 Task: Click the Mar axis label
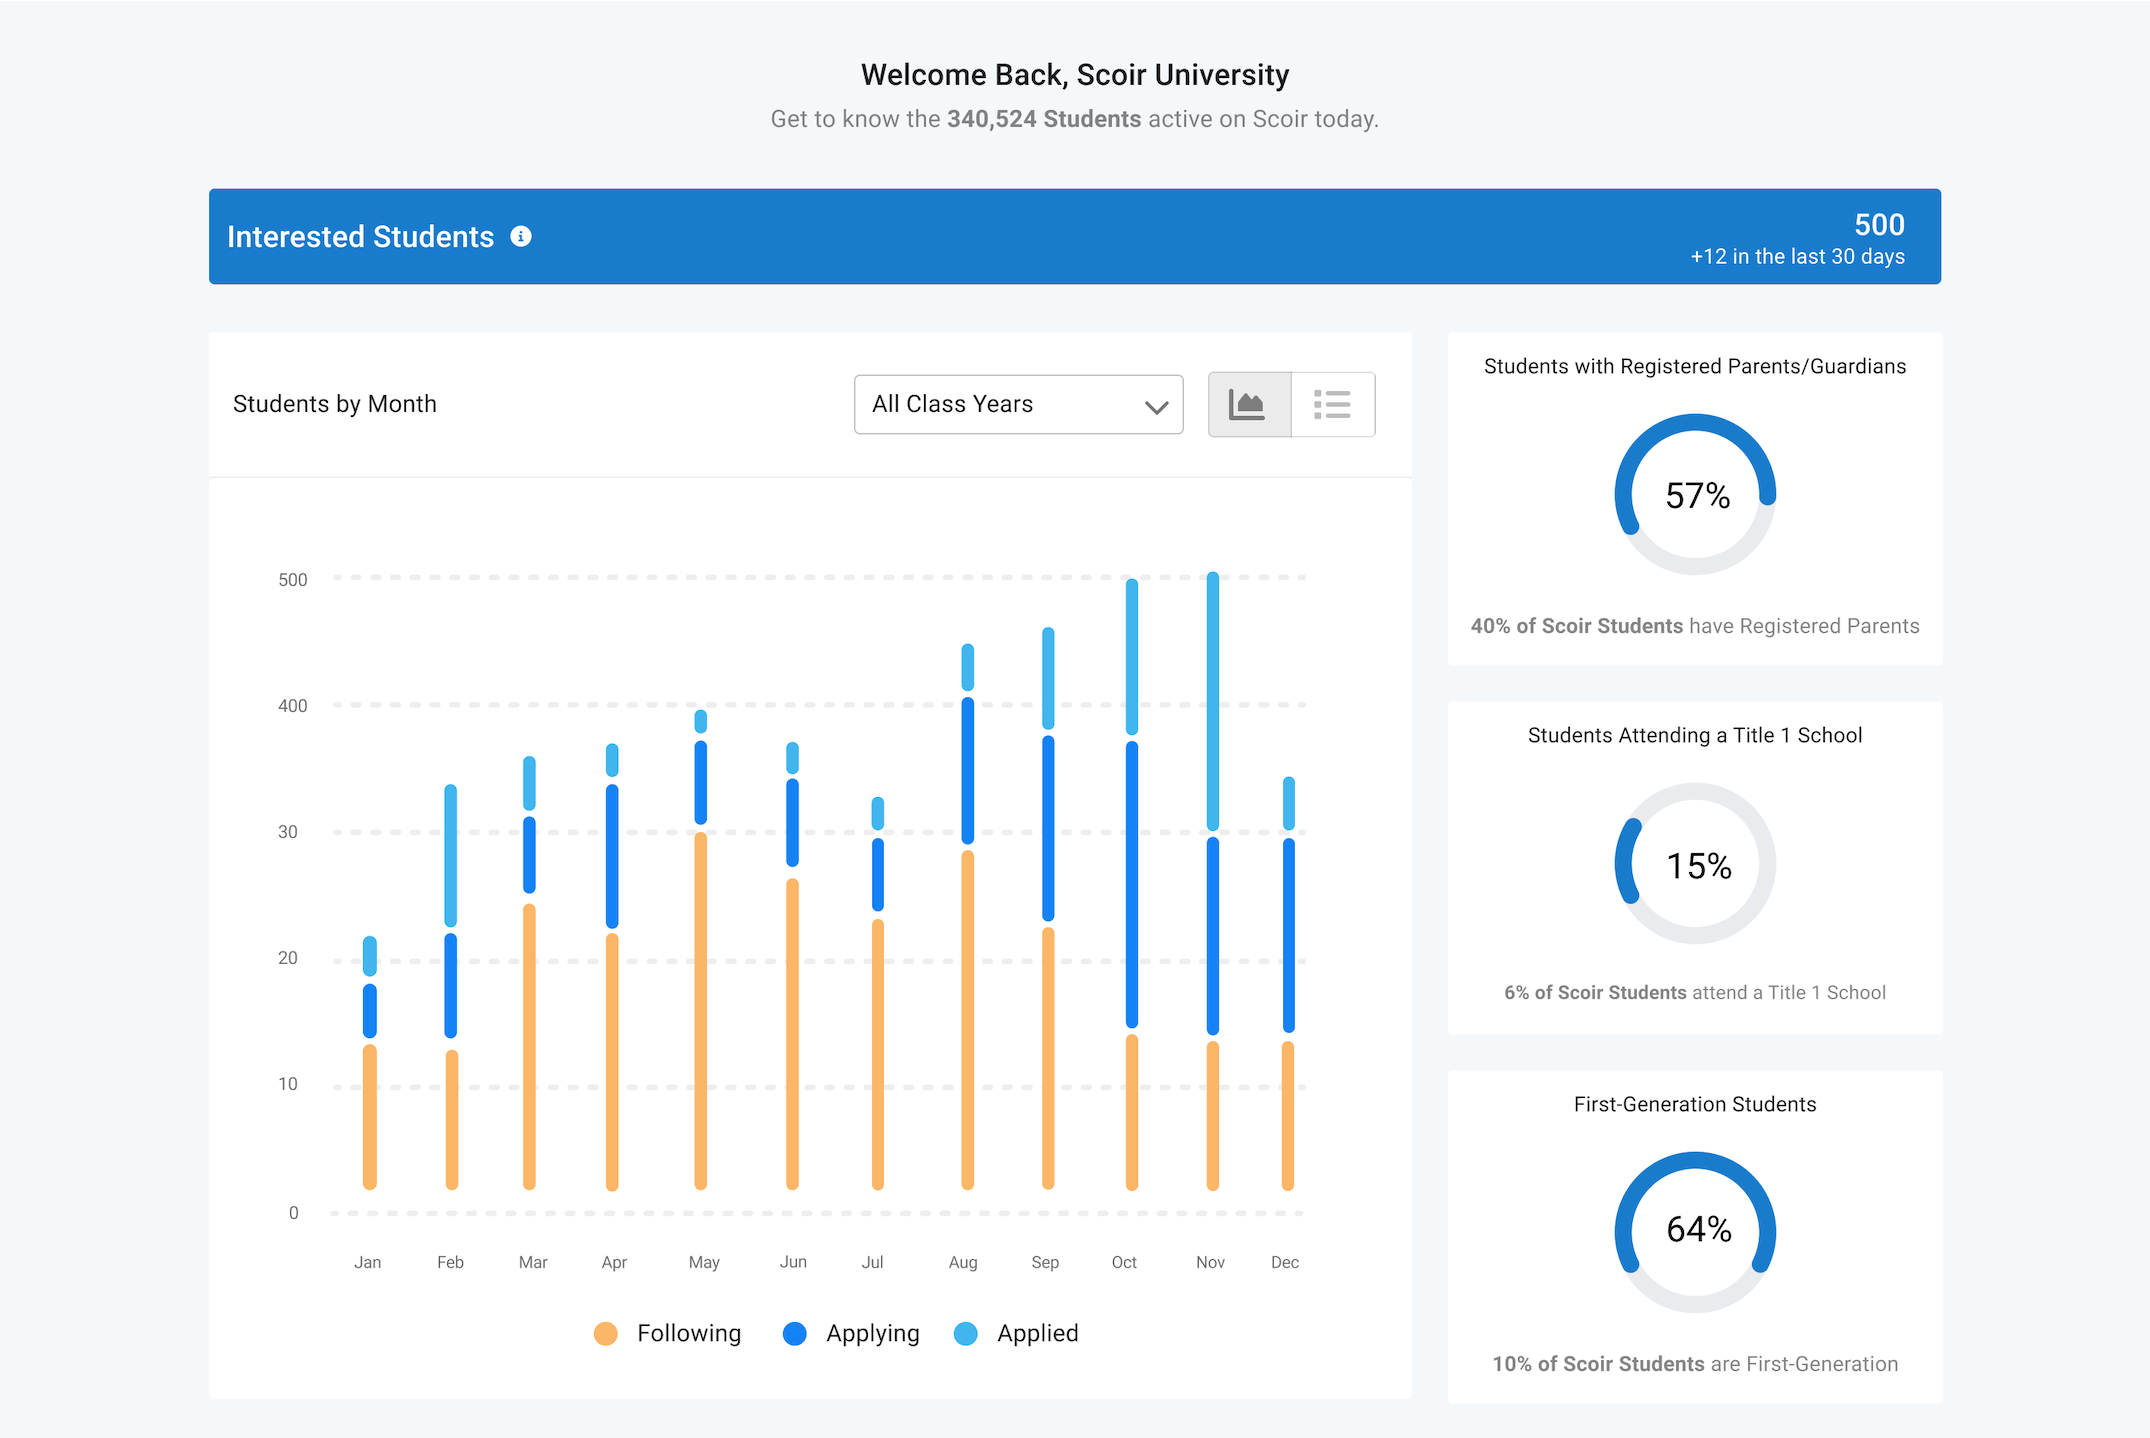tap(533, 1262)
